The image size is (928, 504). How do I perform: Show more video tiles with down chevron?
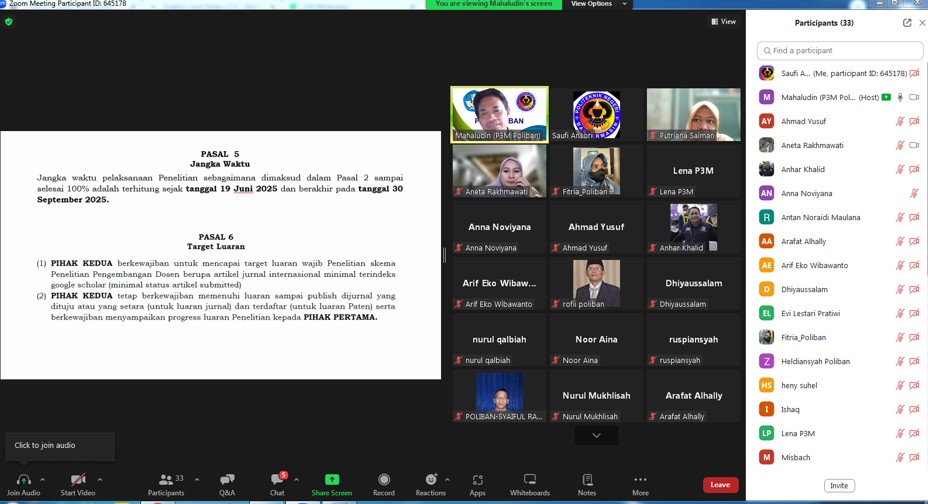coord(597,435)
